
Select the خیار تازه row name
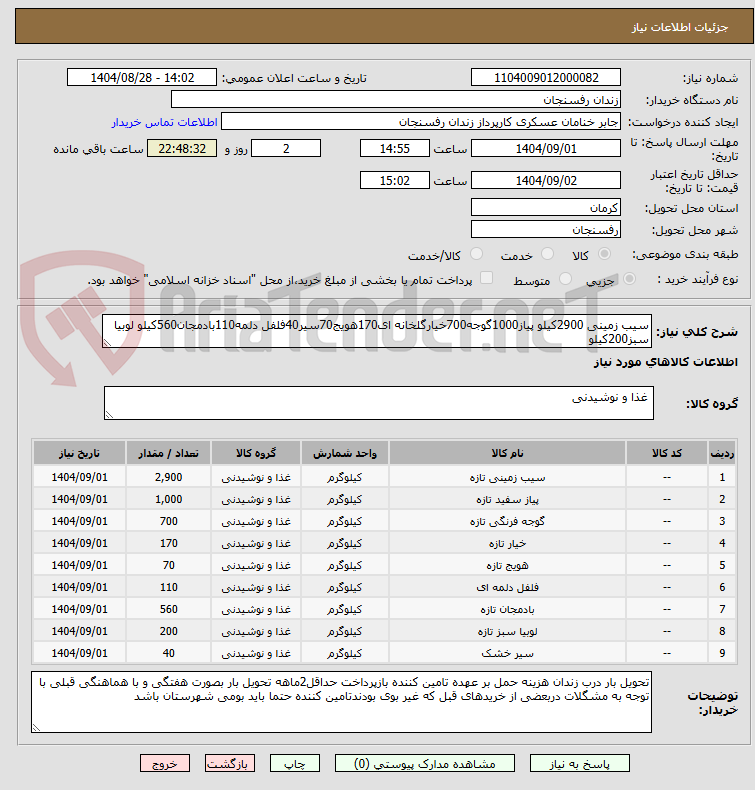pos(507,543)
